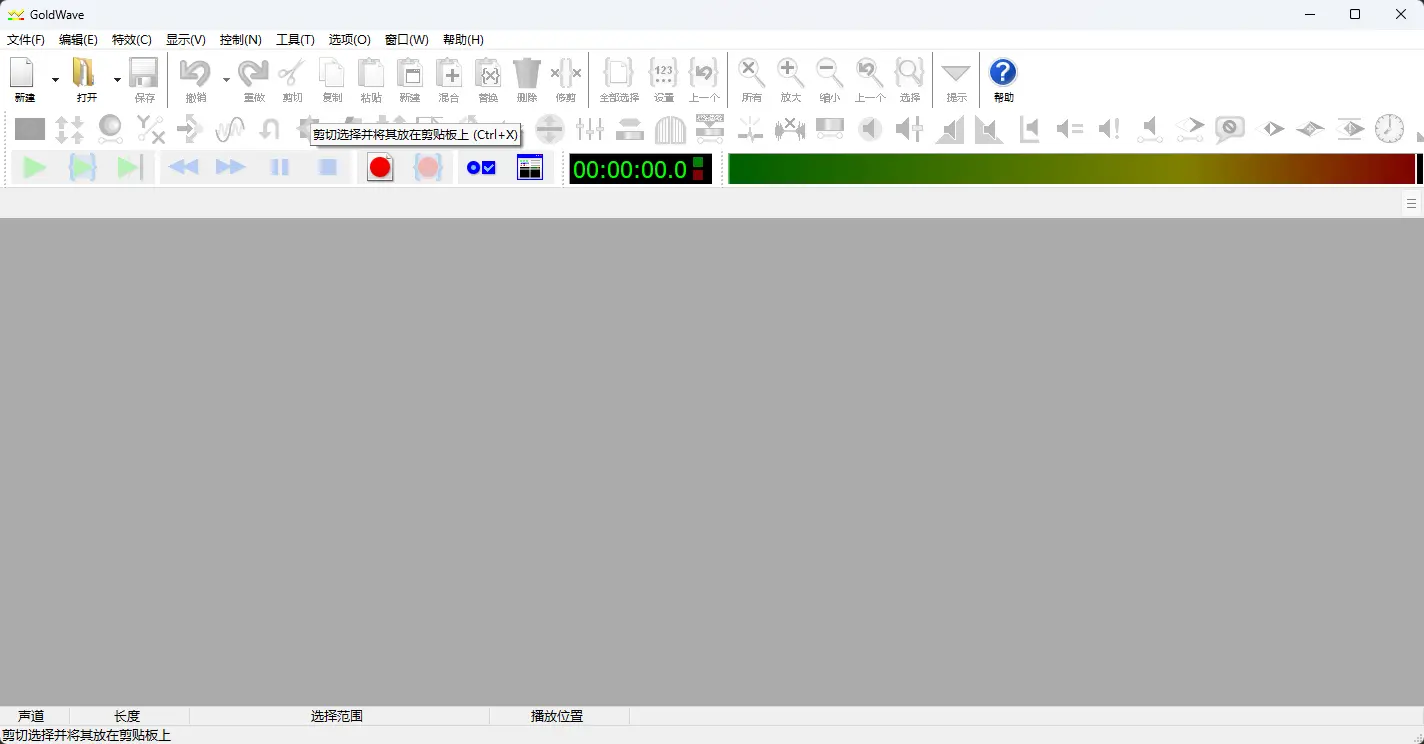Click the 粘贴 paste icon
The image size is (1424, 744).
coord(371,73)
